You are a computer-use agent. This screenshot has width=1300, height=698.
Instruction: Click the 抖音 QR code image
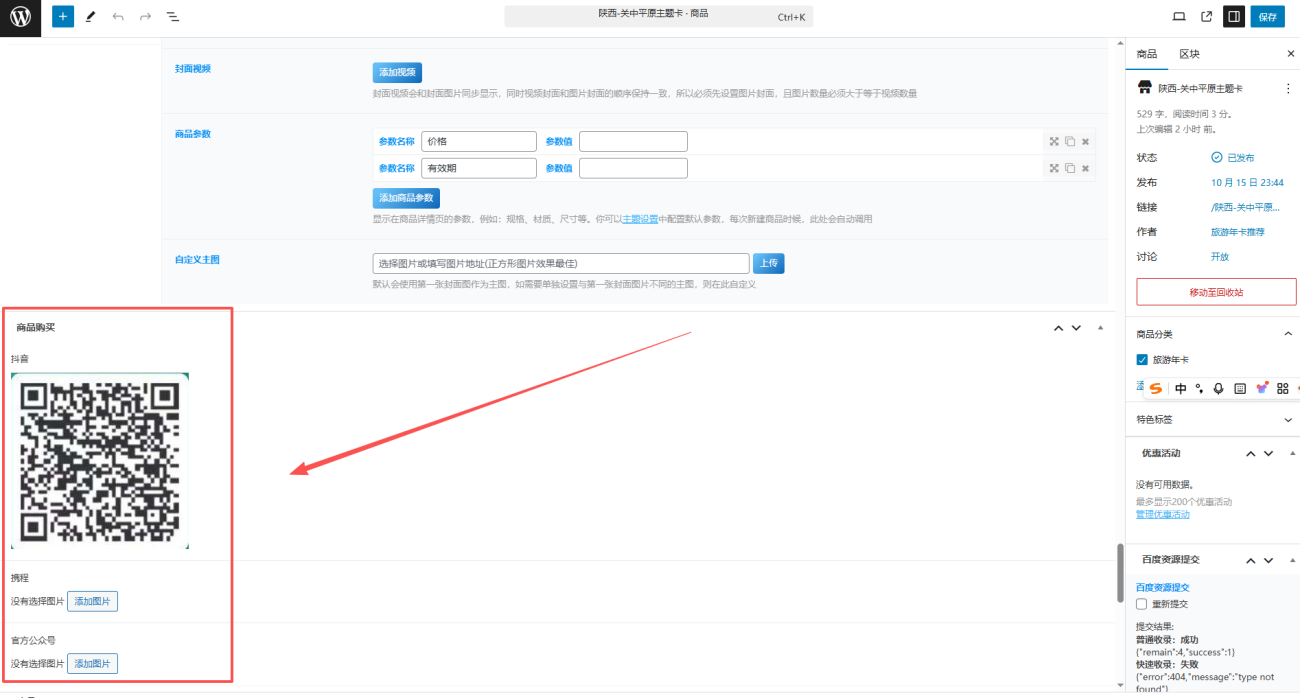[x=100, y=461]
